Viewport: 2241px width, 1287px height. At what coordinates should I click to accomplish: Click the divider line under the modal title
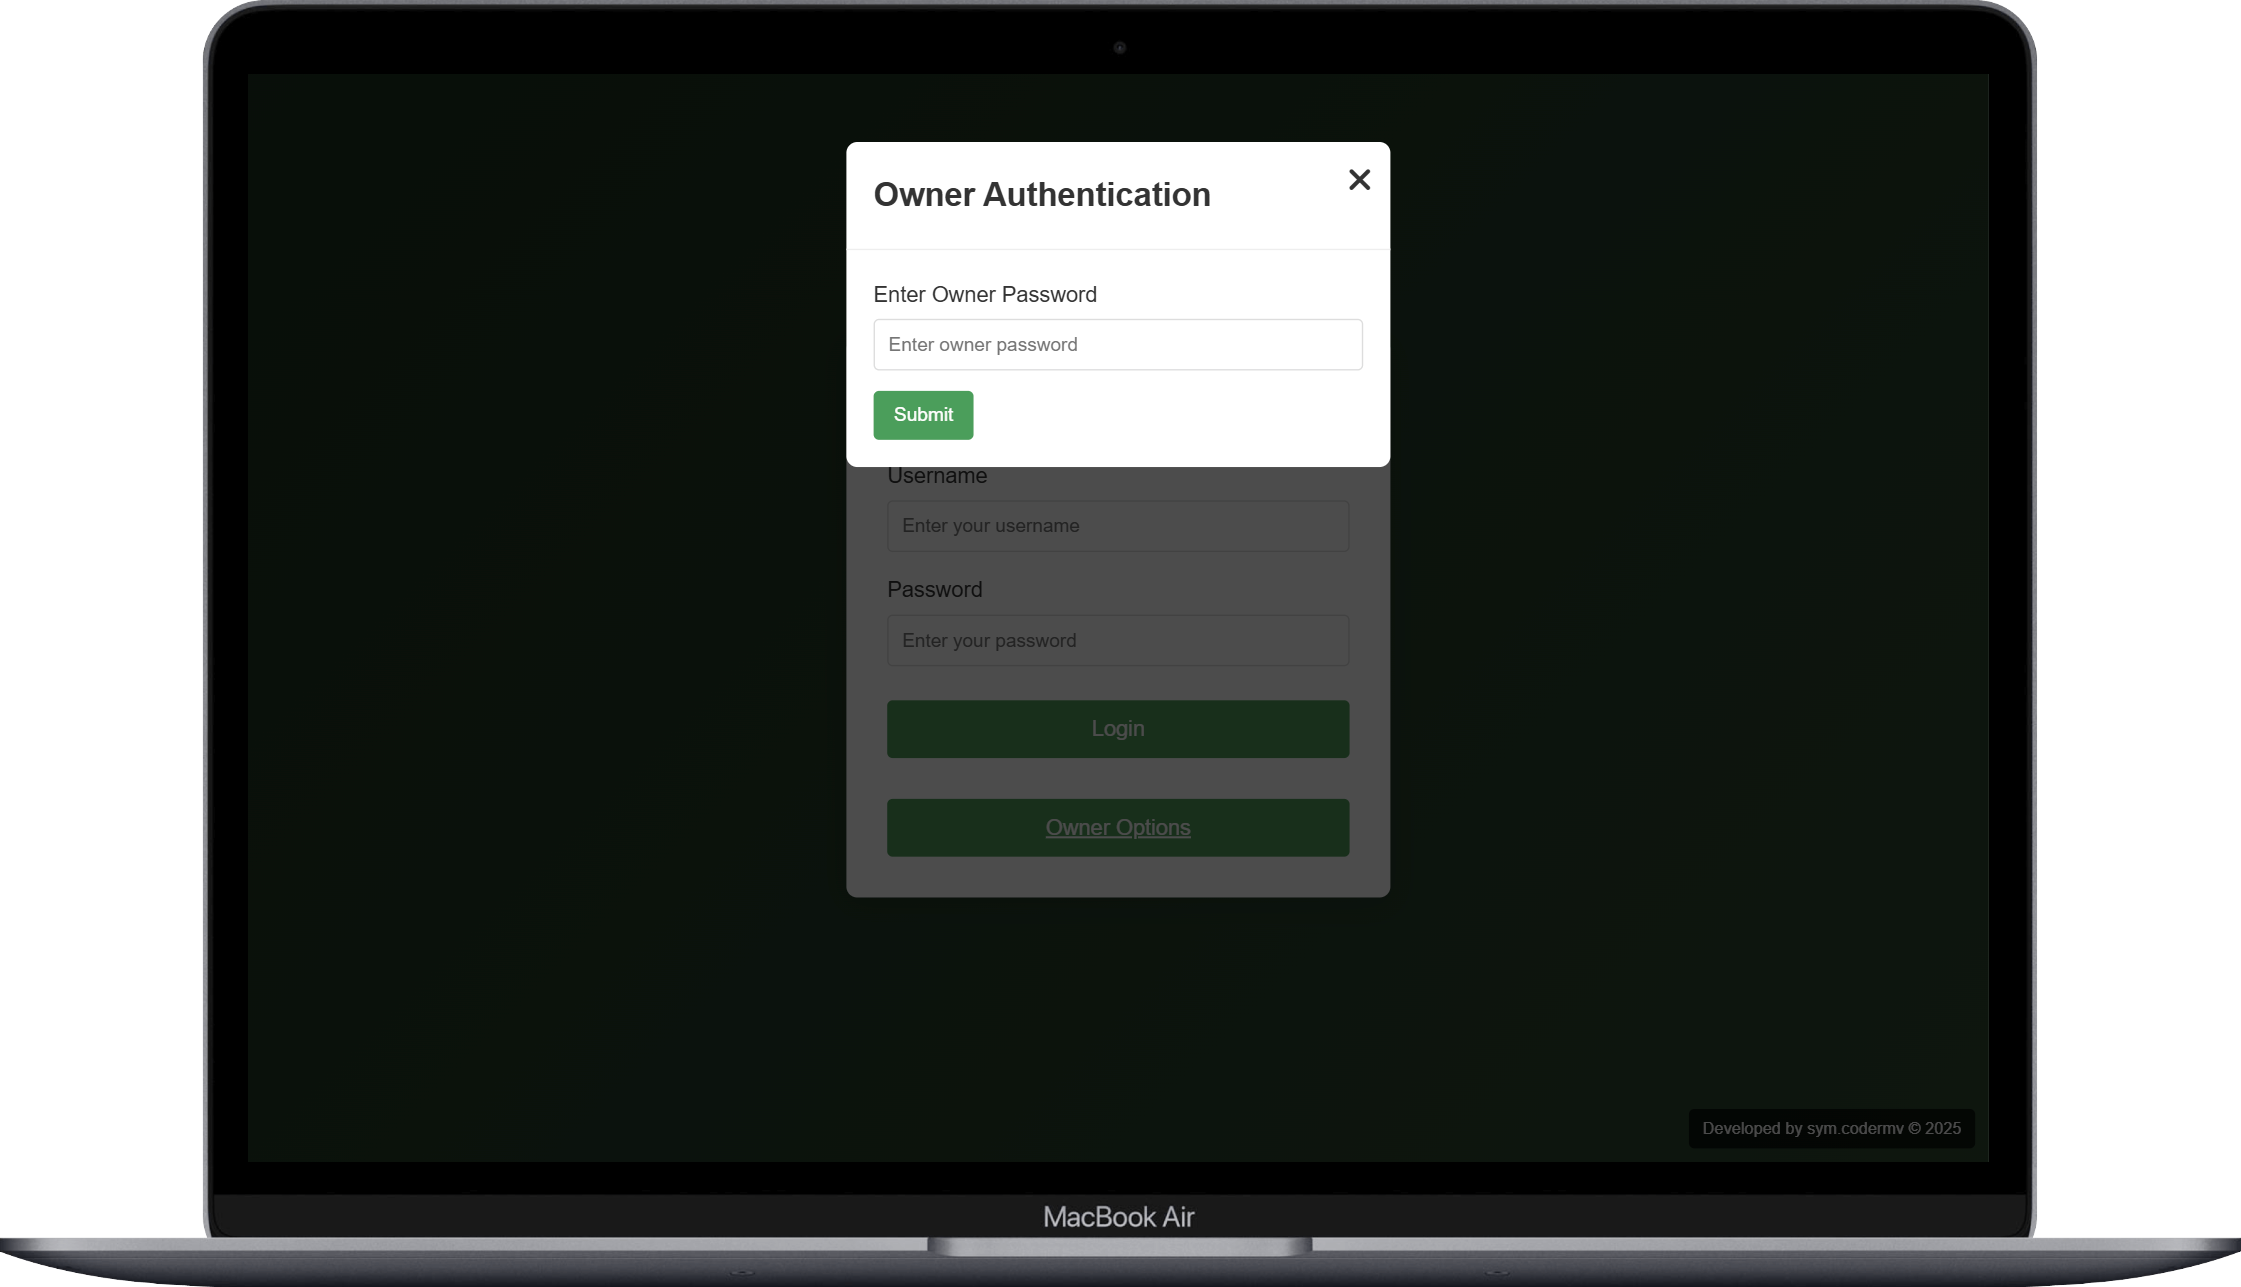(x=1117, y=249)
